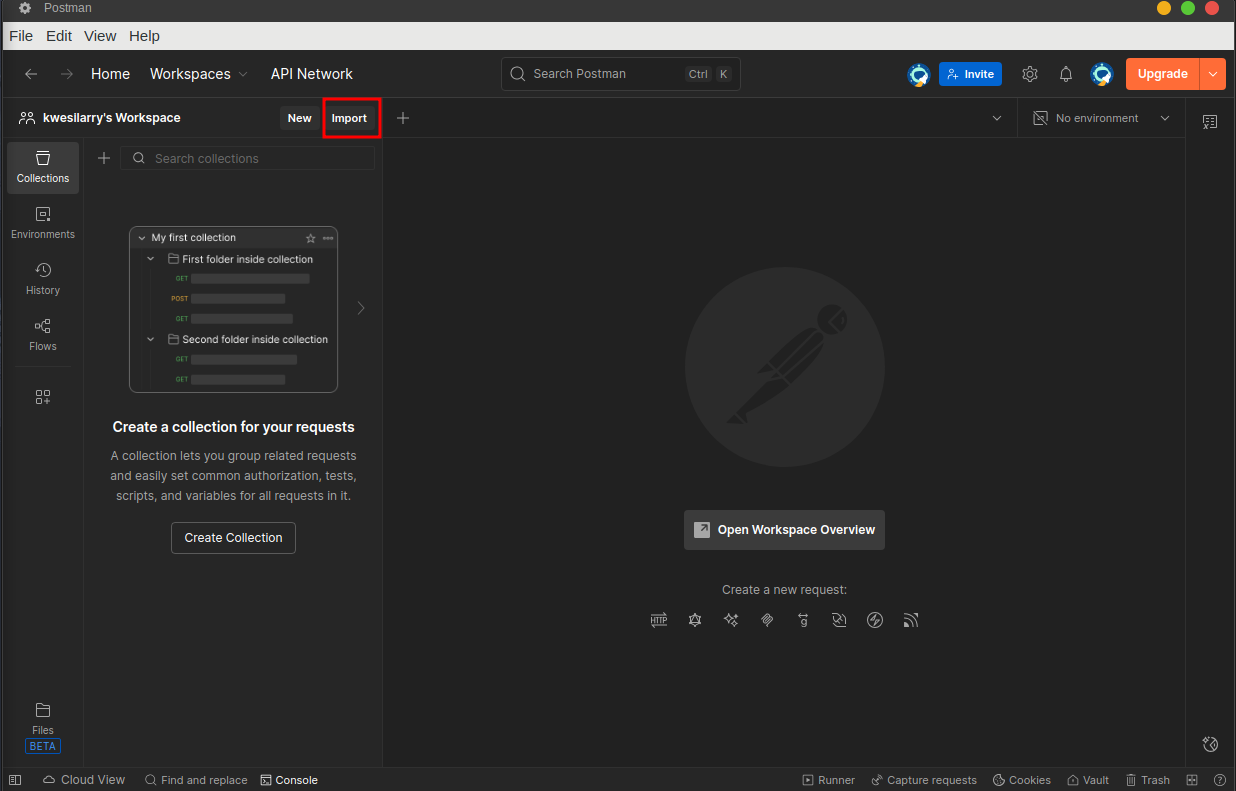Image resolution: width=1236 pixels, height=791 pixels.
Task: Open Cookies manager in the status bar
Action: [1021, 779]
